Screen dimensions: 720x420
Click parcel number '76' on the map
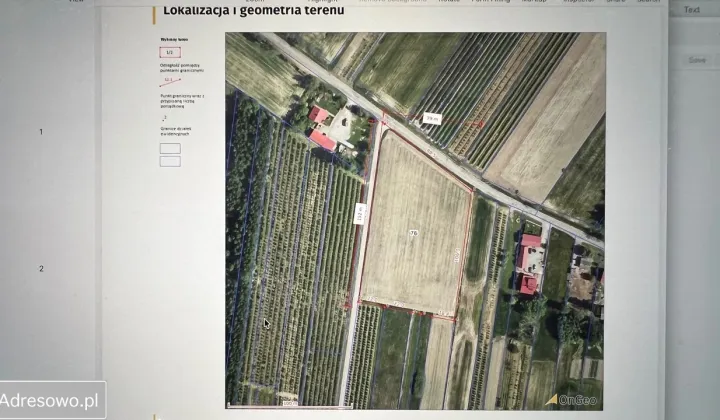coord(414,233)
